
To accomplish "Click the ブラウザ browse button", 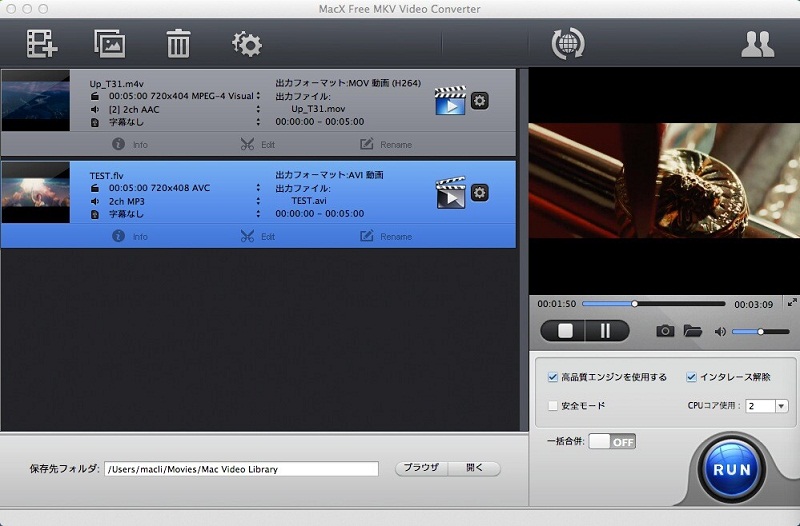I will tap(421, 468).
